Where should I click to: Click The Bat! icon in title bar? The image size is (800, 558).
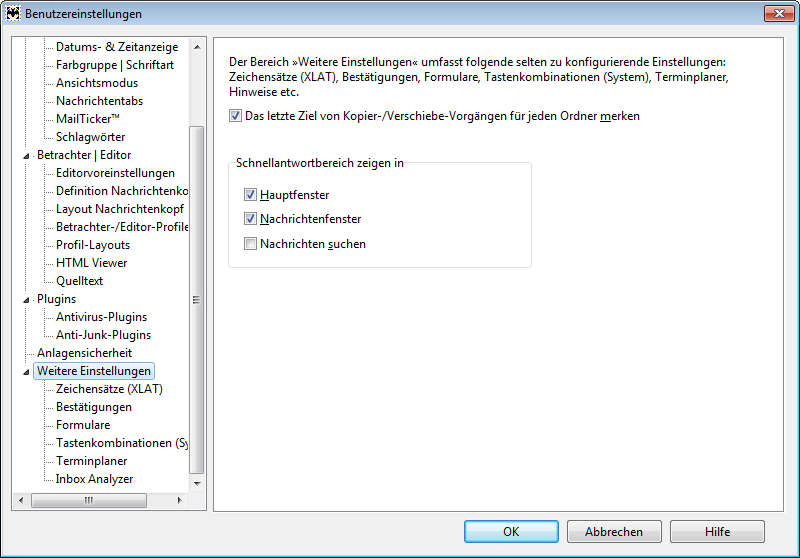coord(12,14)
